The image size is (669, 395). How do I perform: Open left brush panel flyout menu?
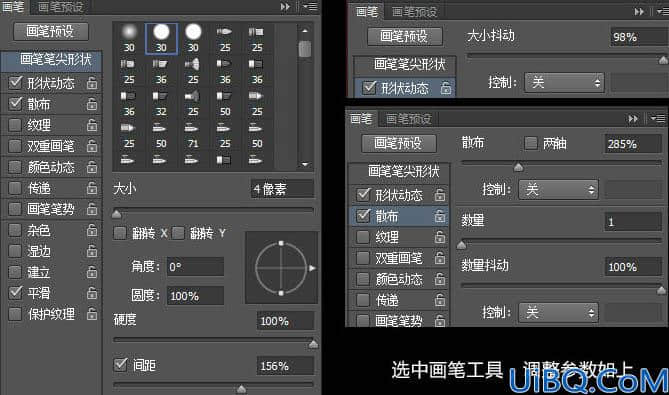pos(311,6)
